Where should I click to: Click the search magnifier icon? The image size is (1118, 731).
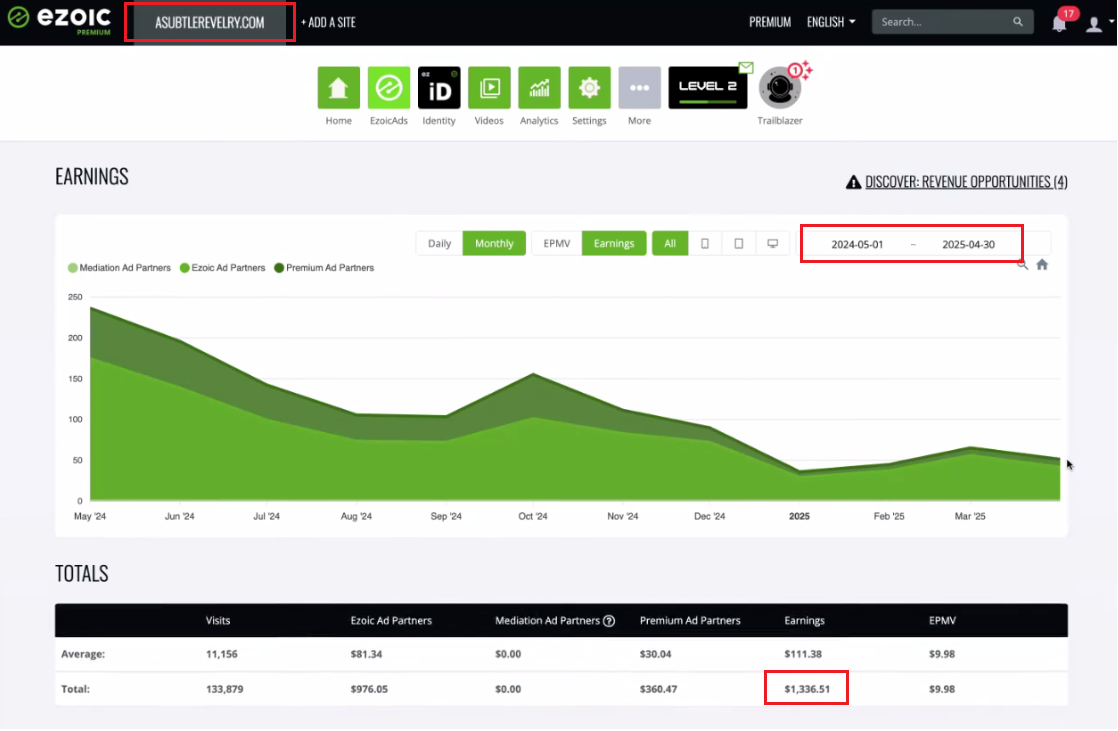pyautogui.click(x=1017, y=22)
